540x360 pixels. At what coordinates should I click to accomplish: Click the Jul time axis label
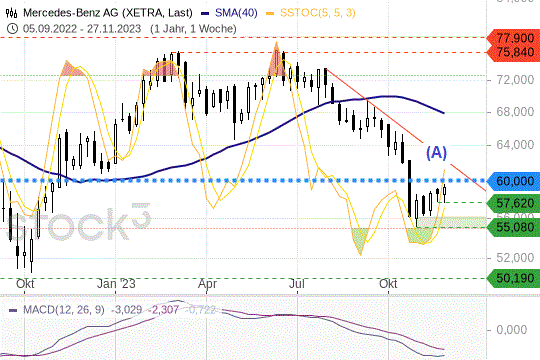pyautogui.click(x=297, y=284)
